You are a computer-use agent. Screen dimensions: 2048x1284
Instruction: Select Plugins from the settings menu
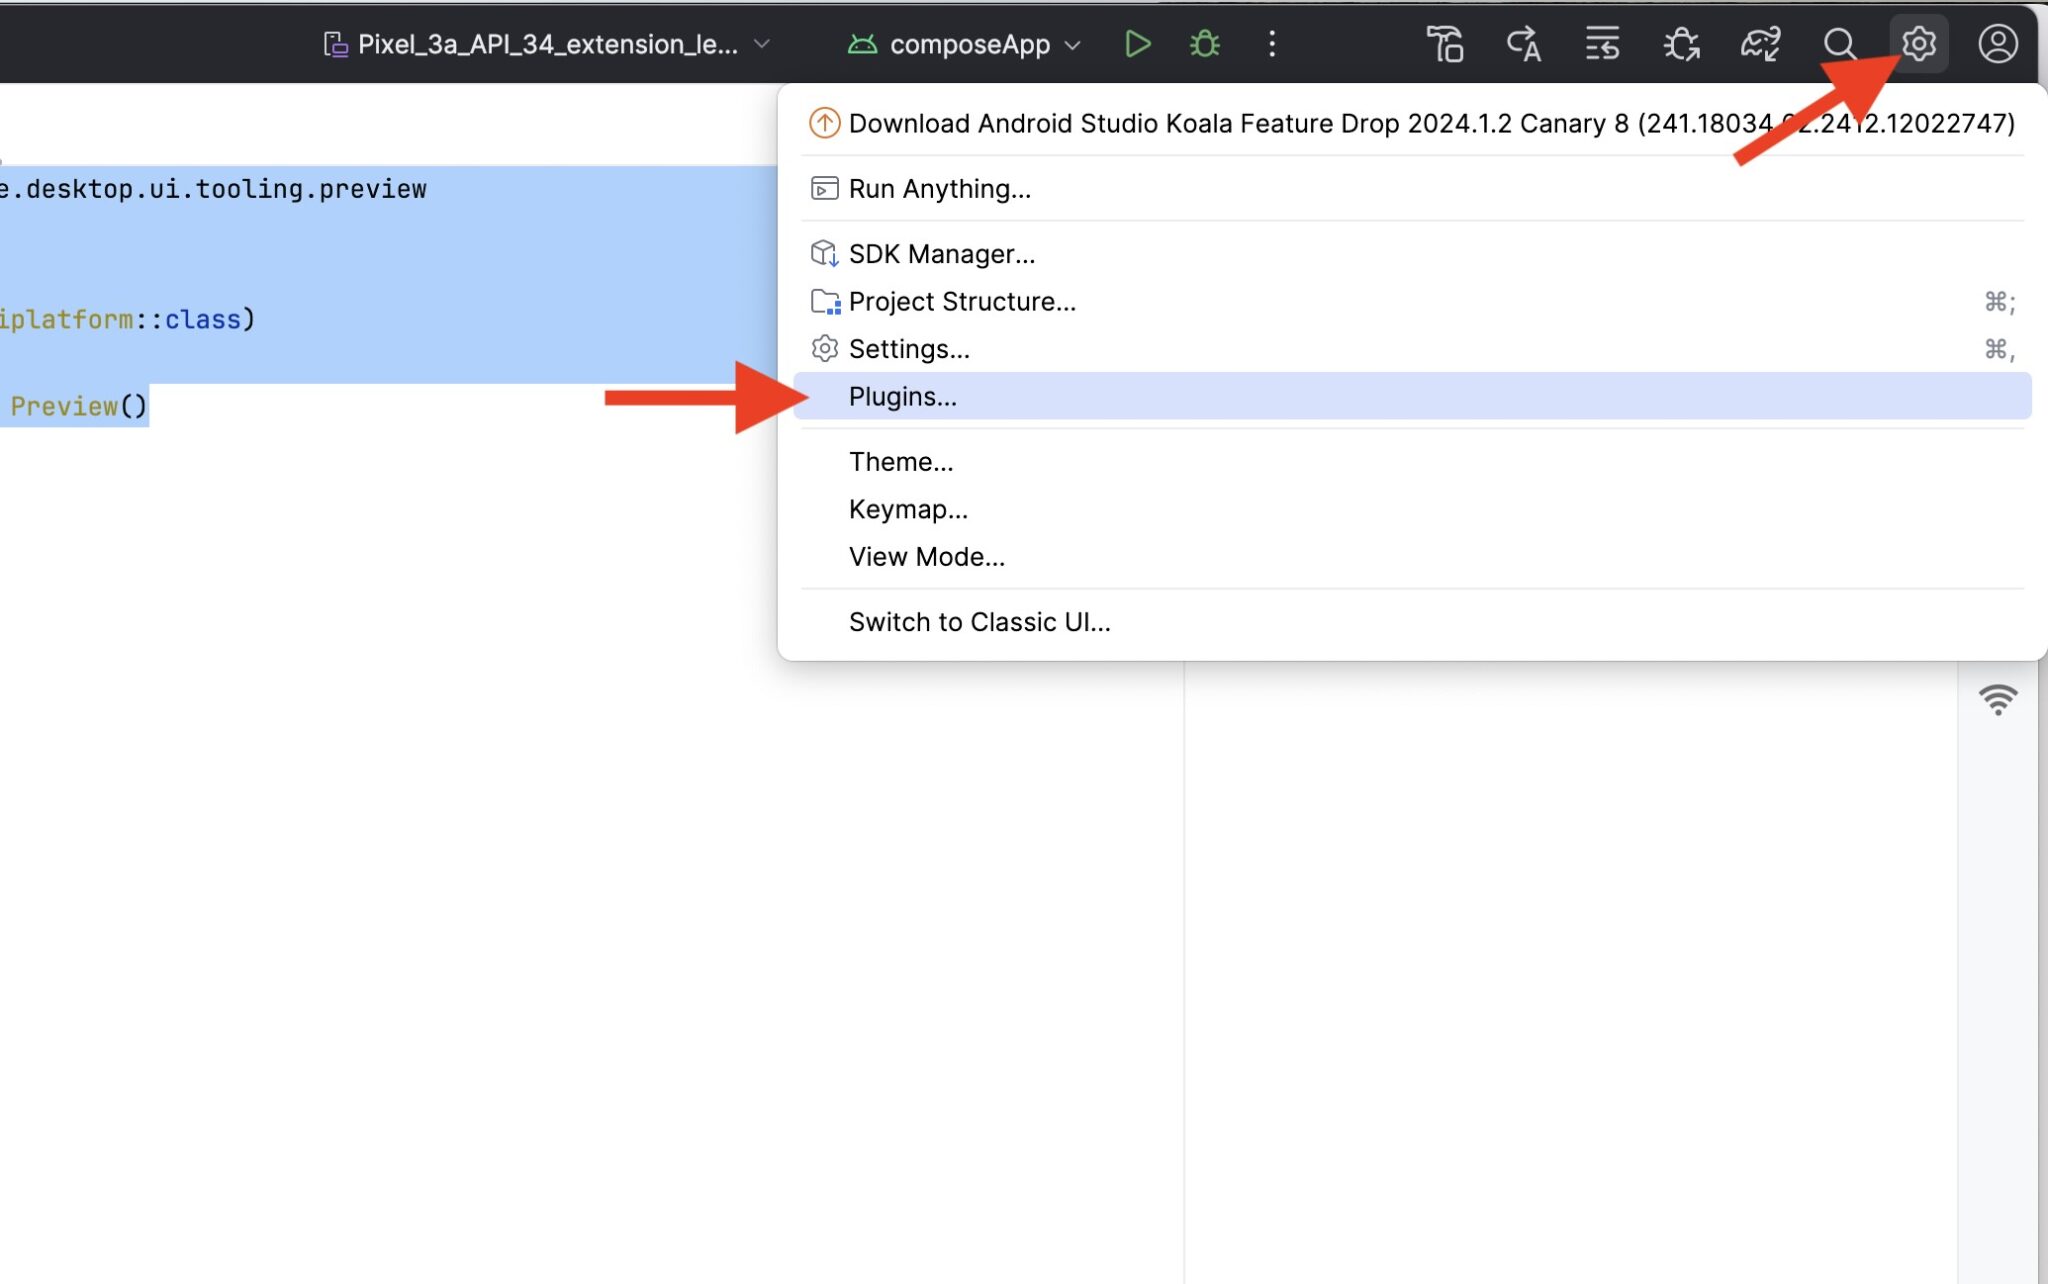point(902,396)
